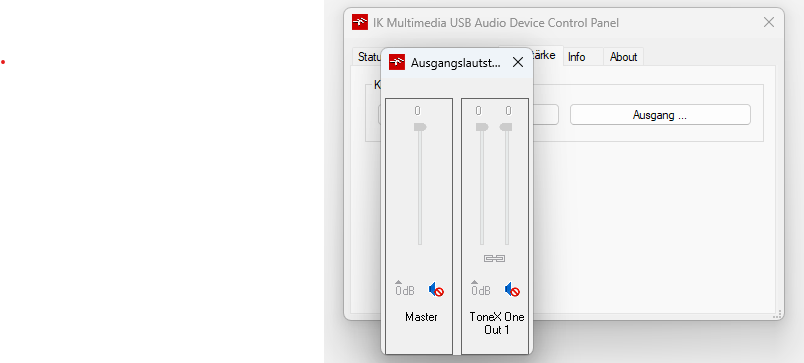The image size is (804, 363).
Task: Click the IK logo in the Ausgangslautstärke popup title
Action: click(397, 63)
